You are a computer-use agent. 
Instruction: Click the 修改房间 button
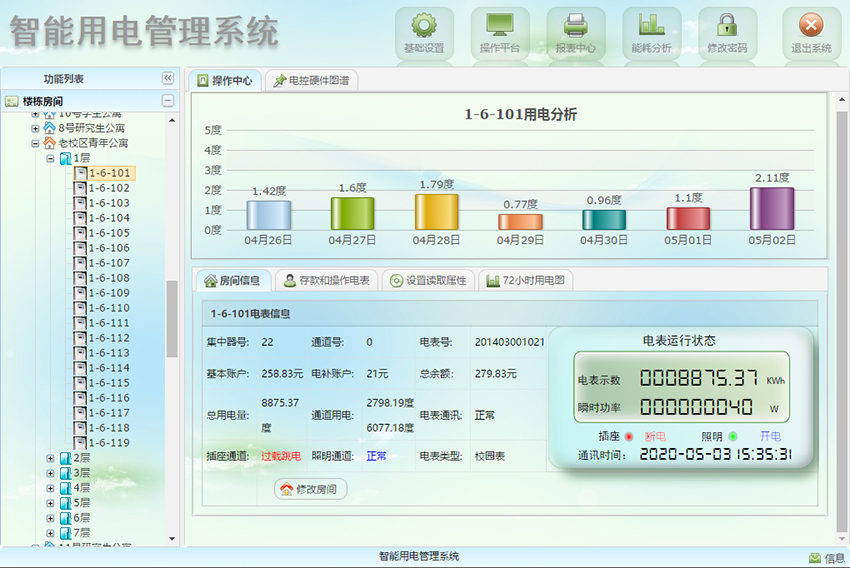tap(311, 489)
